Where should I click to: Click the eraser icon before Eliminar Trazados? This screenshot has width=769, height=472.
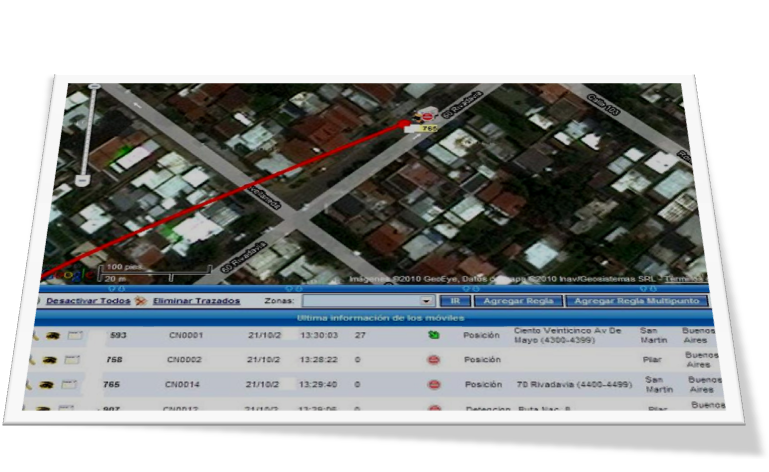click(141, 301)
